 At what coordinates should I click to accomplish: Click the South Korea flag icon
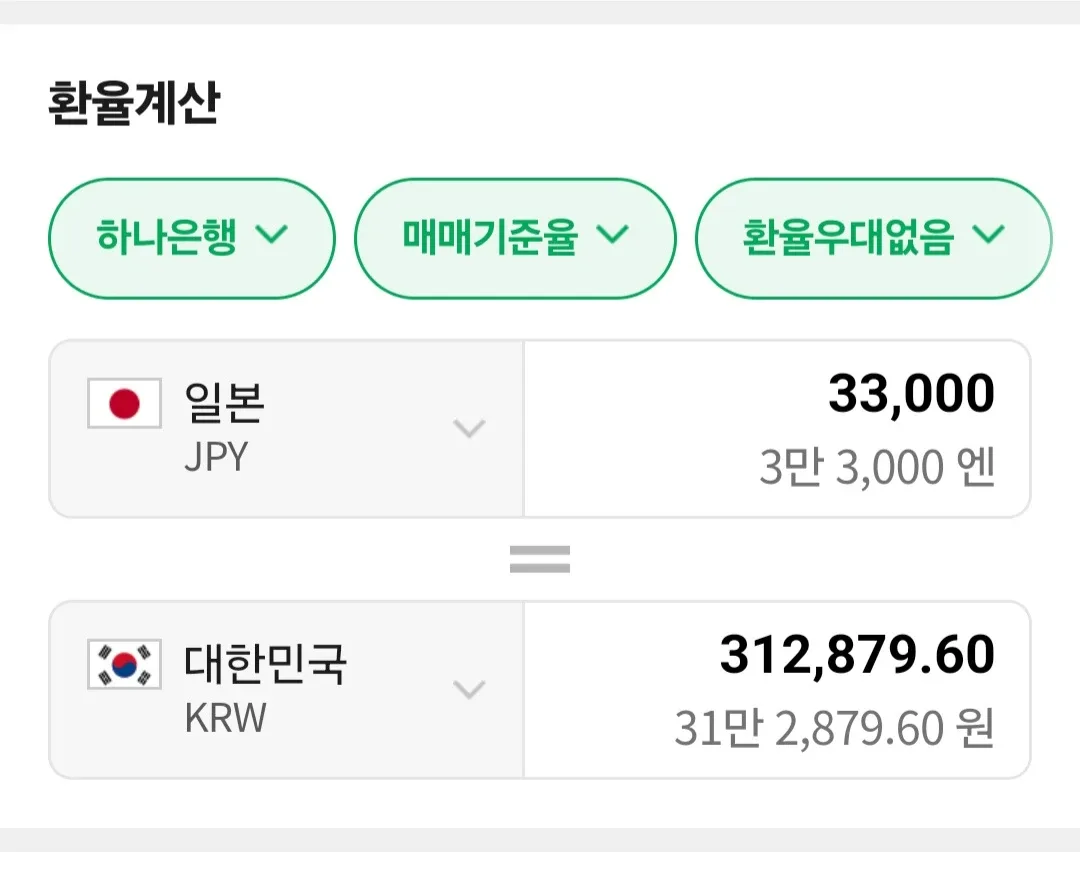124,664
